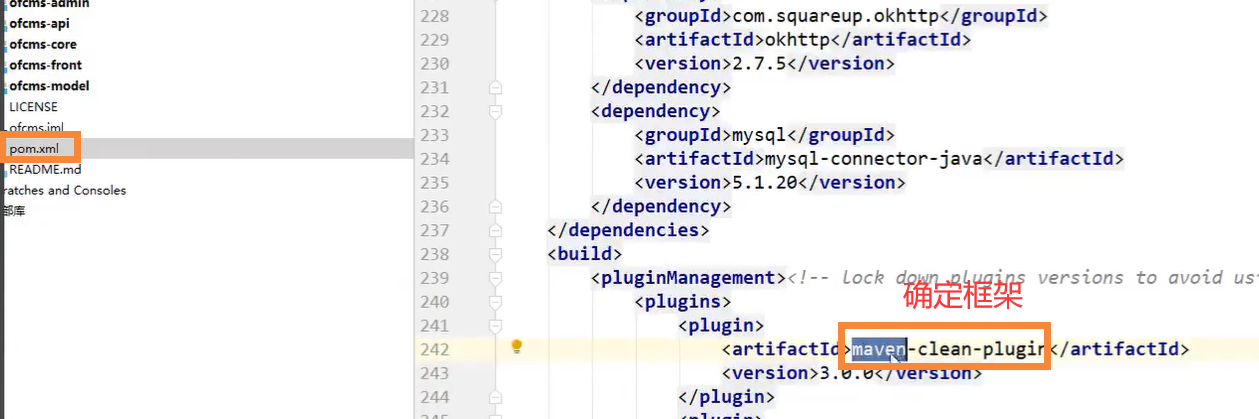Collapse the plugins block at line 240
The width and height of the screenshot is (1259, 419).
point(495,302)
